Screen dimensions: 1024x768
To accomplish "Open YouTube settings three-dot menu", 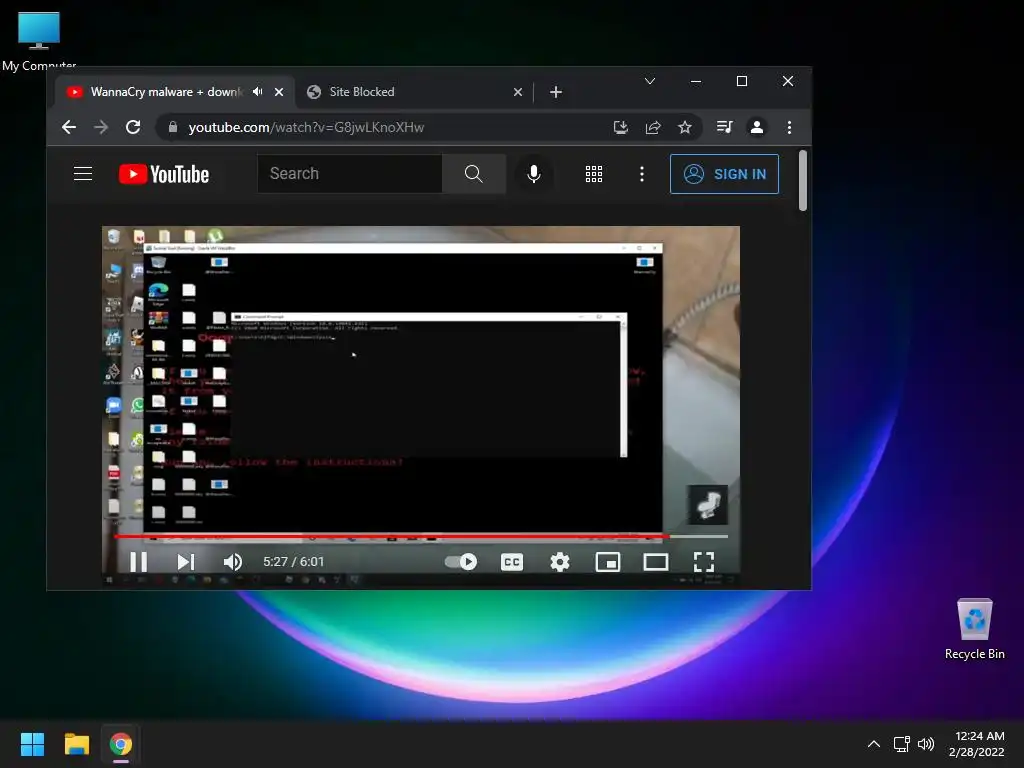I will 642,174.
